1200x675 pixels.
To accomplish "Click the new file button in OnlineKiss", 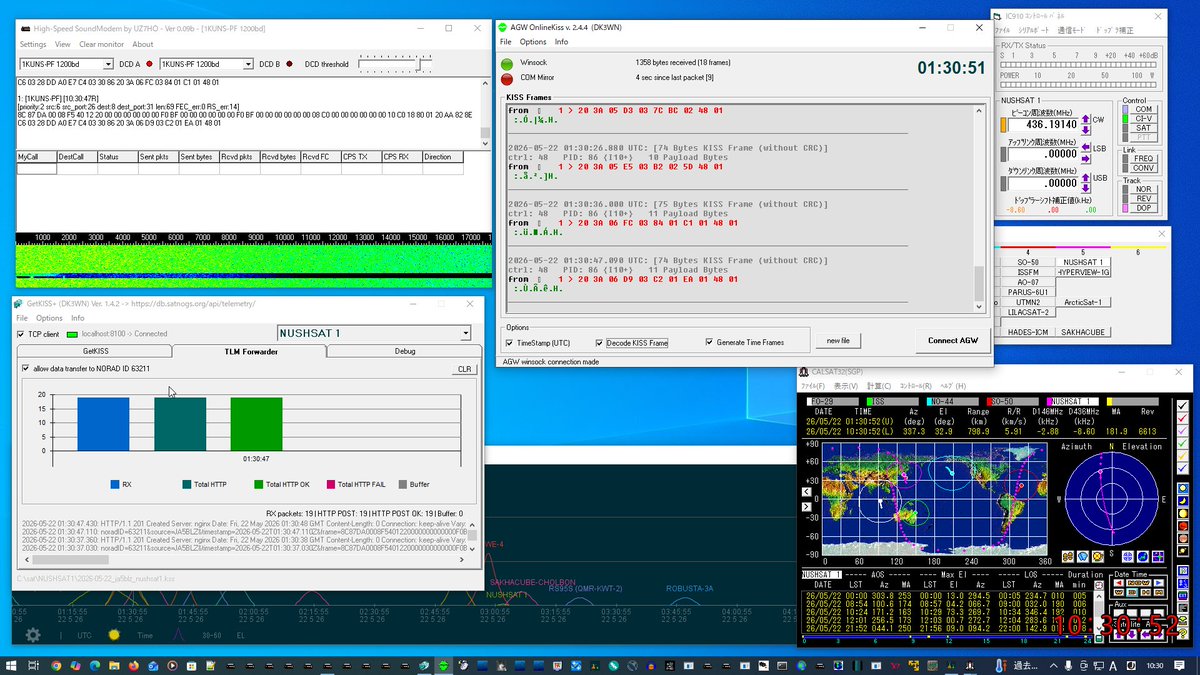I will pos(837,341).
